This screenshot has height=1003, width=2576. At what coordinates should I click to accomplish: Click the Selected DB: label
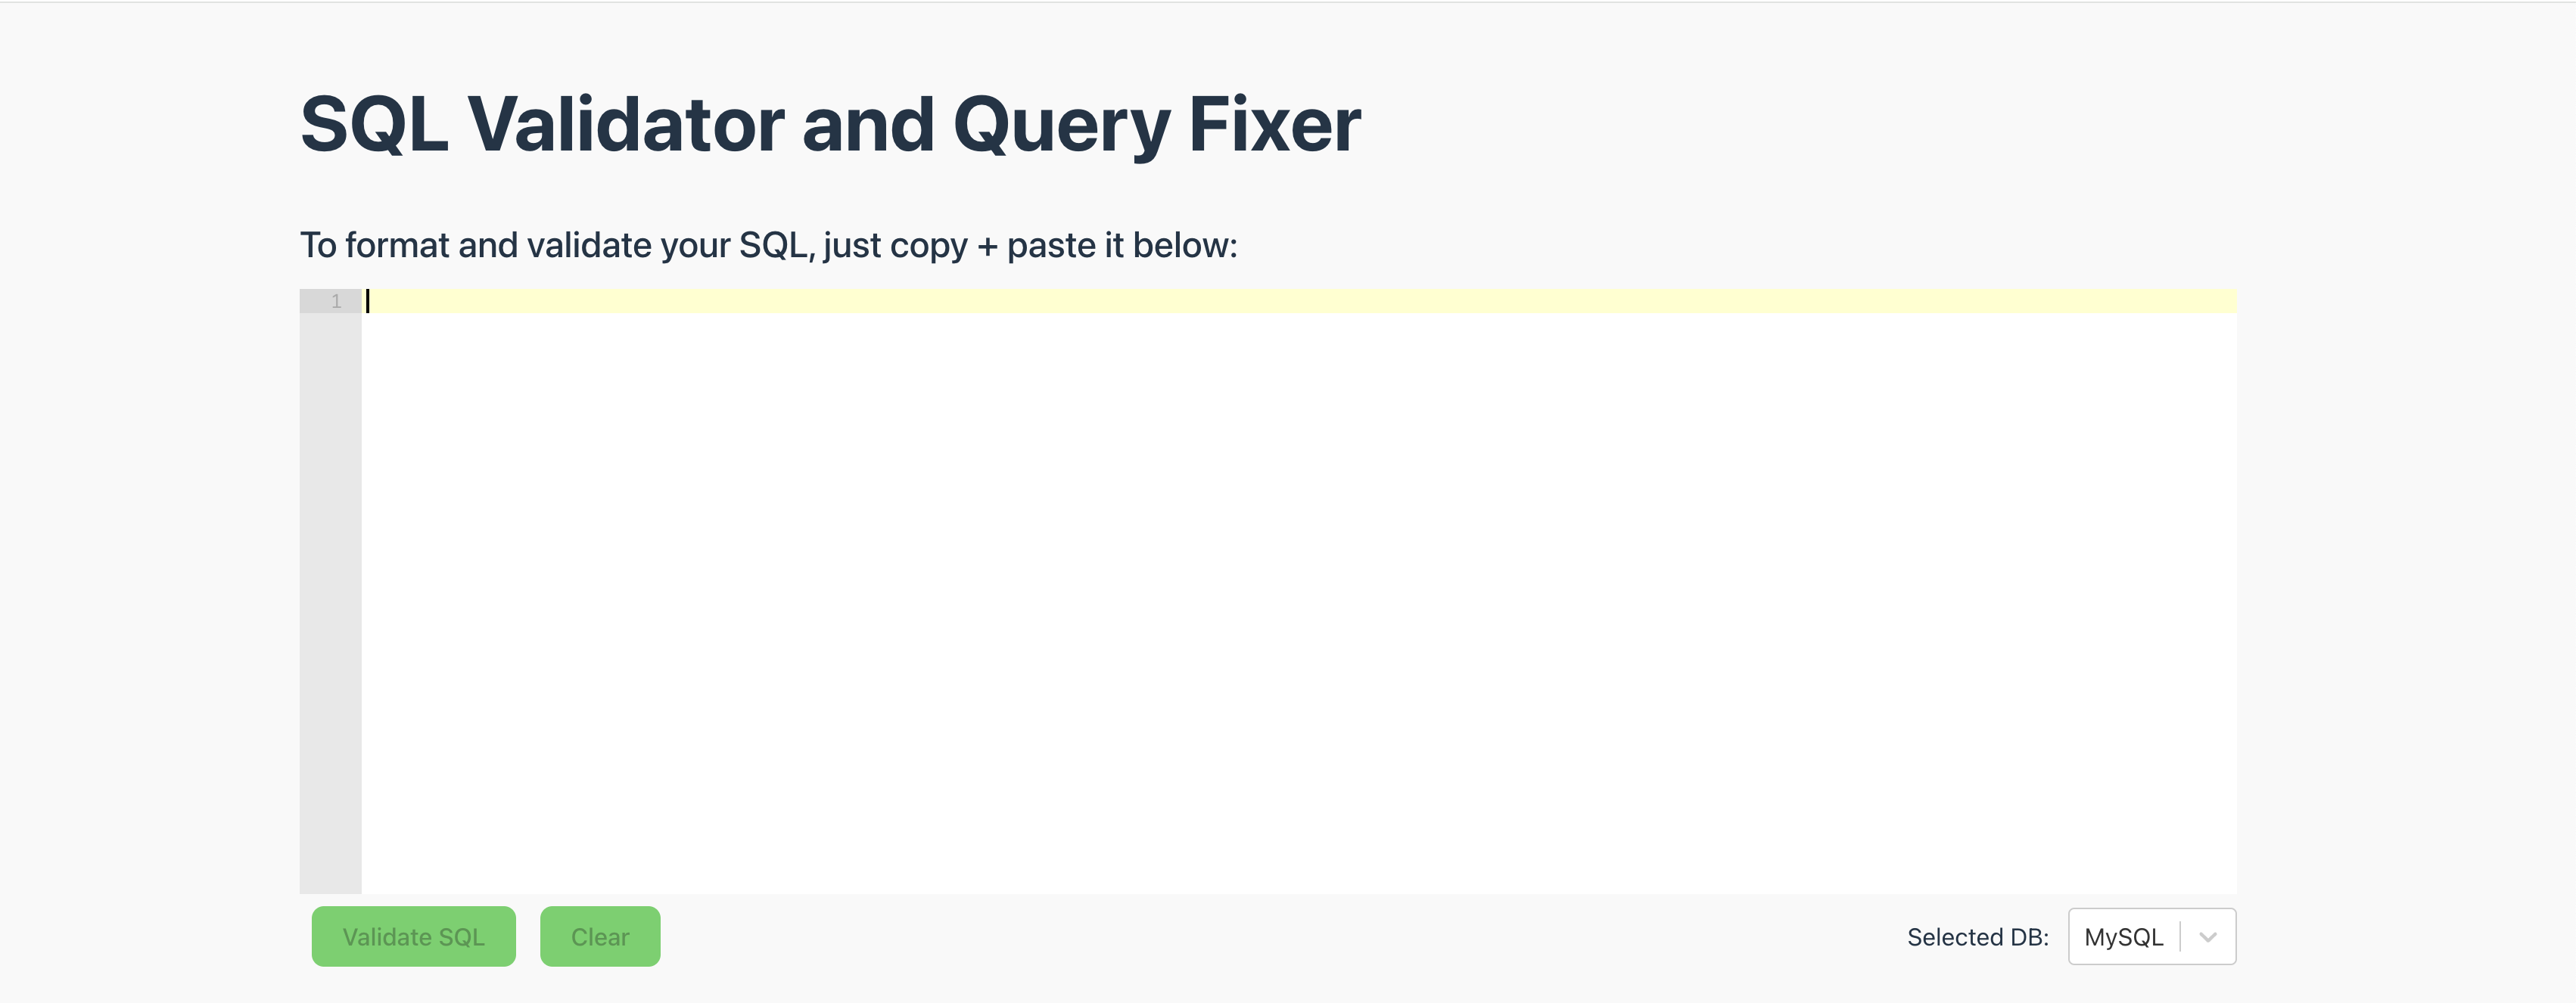coord(1977,937)
